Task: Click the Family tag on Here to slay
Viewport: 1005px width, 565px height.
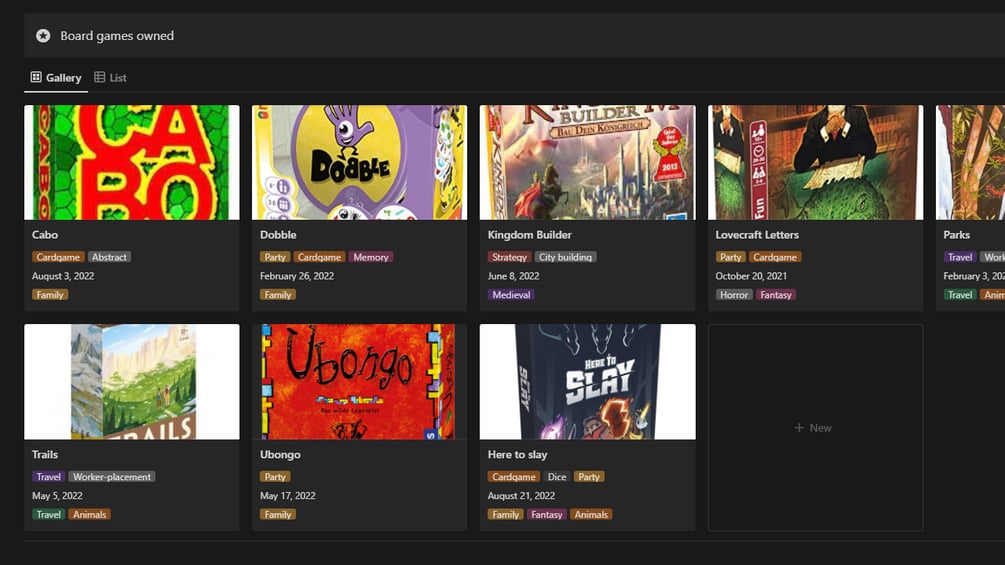Action: (505, 514)
